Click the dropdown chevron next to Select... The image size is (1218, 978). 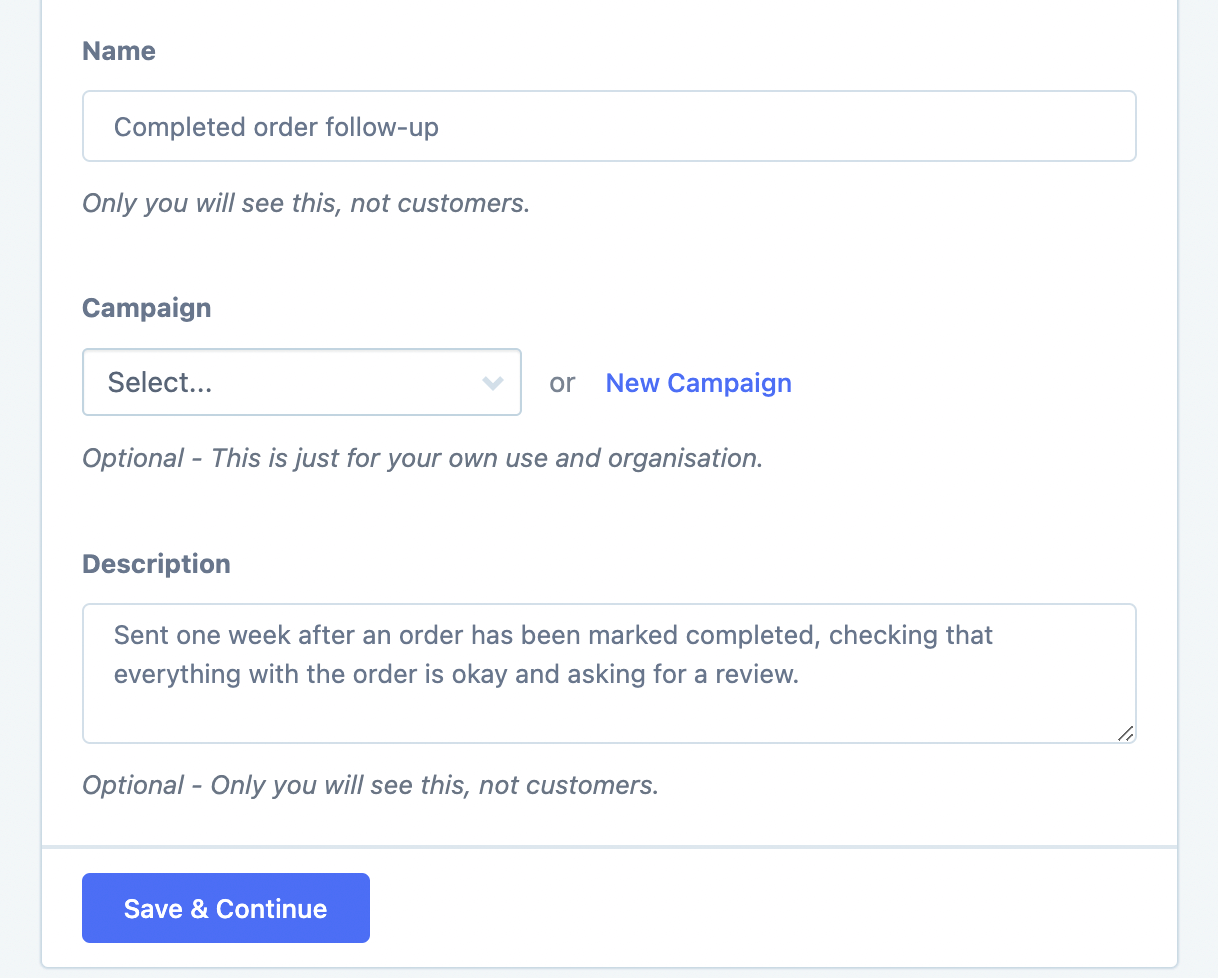(x=492, y=382)
